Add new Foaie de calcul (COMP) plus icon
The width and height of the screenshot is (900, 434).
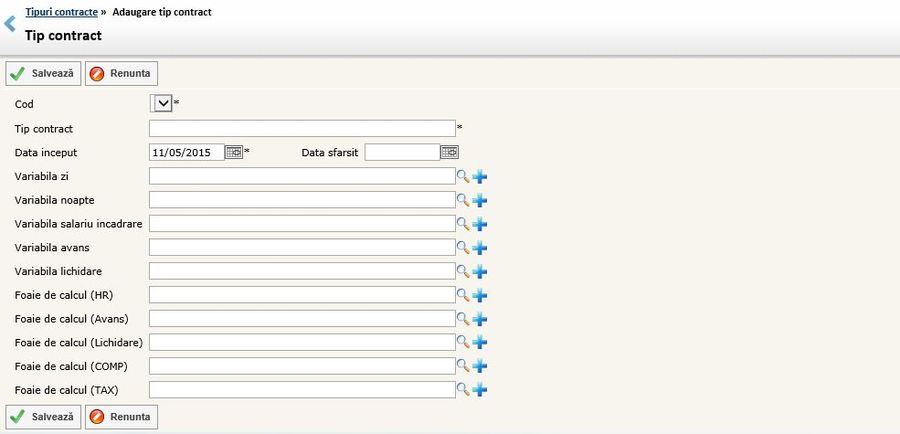pyautogui.click(x=480, y=366)
